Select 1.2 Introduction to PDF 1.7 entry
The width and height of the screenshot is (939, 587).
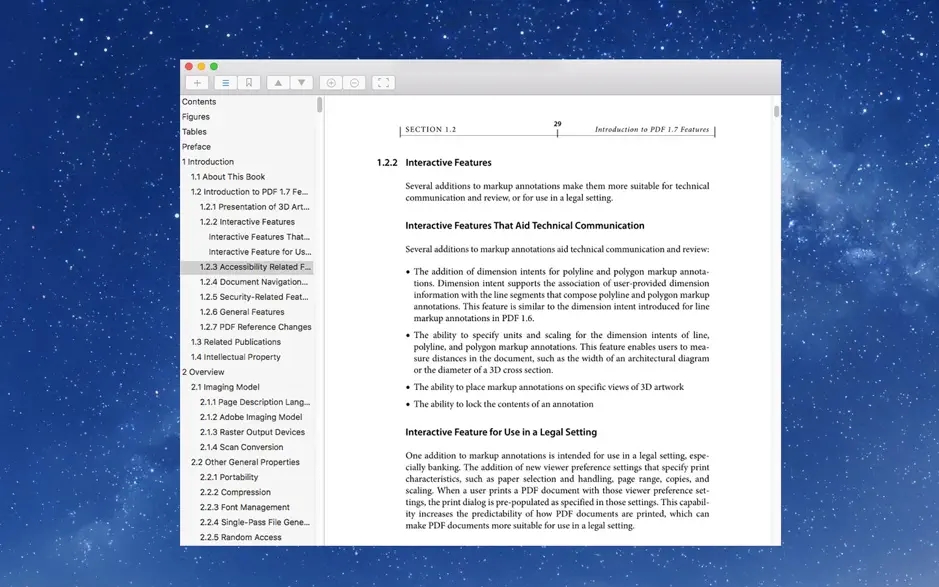pos(249,192)
